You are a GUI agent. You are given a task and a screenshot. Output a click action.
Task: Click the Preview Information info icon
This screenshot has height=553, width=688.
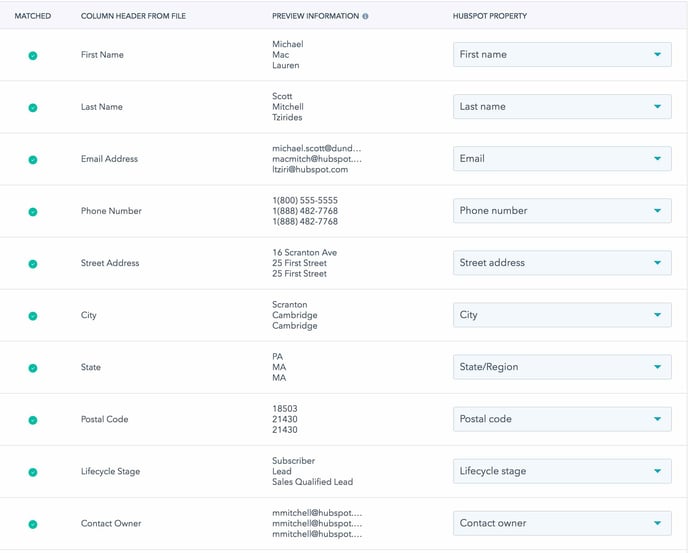(x=365, y=16)
